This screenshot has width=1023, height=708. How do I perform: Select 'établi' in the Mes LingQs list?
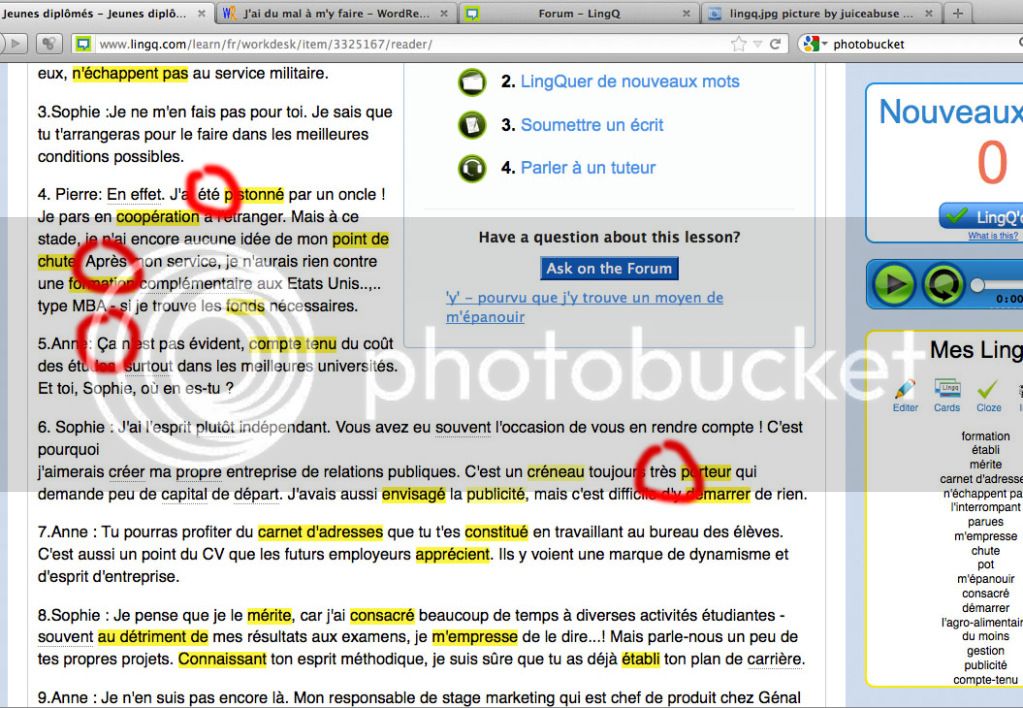tap(985, 450)
